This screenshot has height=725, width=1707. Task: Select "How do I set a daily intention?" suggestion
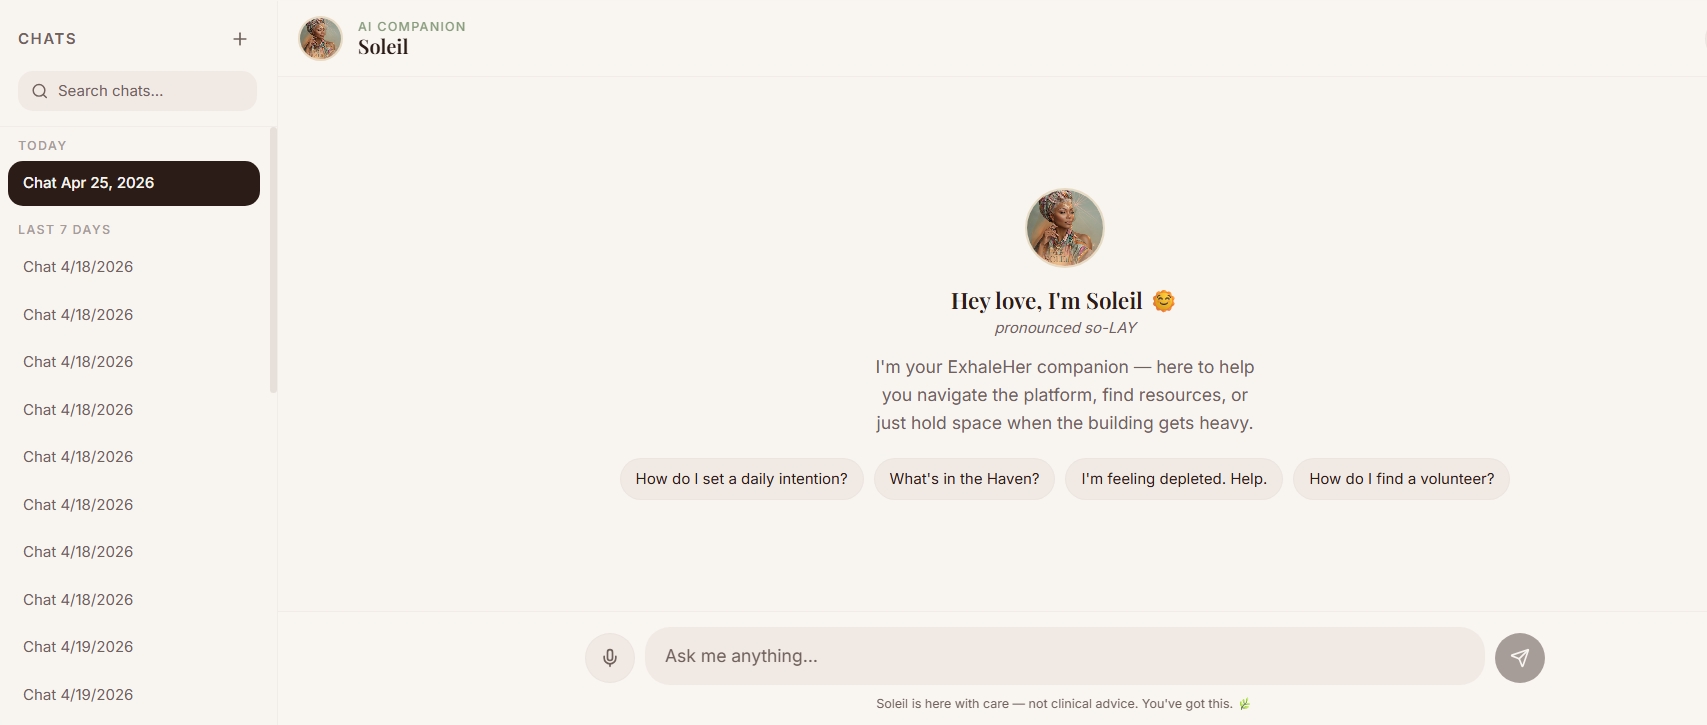(x=741, y=479)
